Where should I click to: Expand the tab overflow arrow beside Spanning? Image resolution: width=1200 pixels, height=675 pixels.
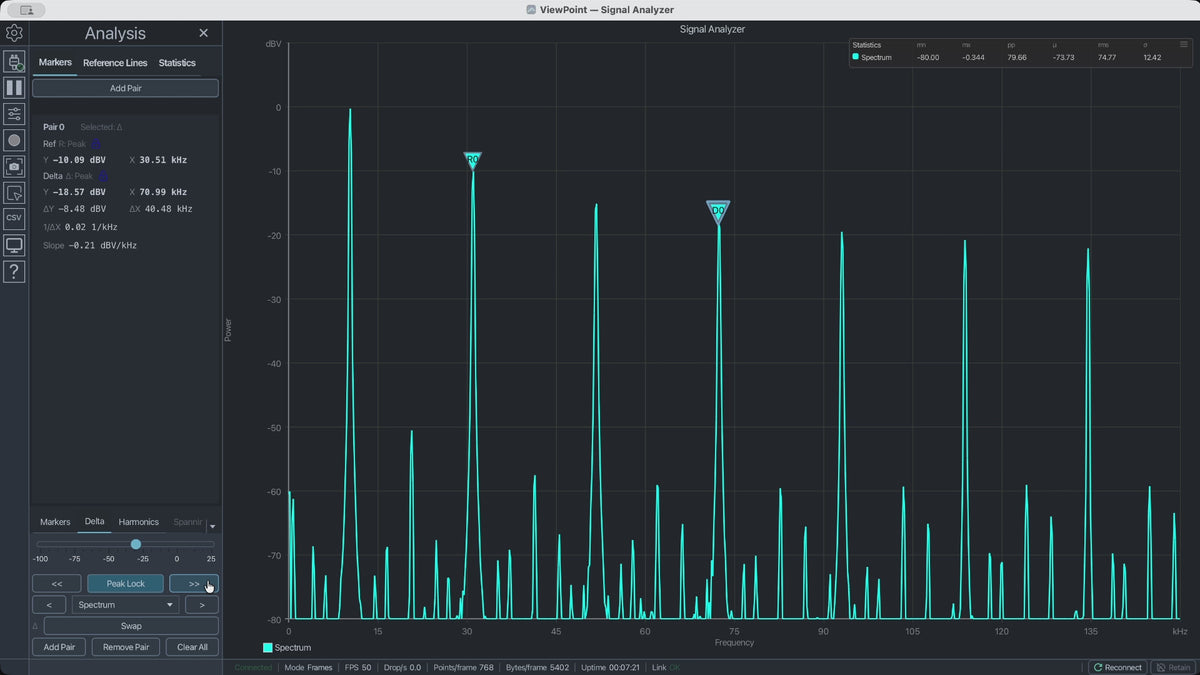point(212,526)
